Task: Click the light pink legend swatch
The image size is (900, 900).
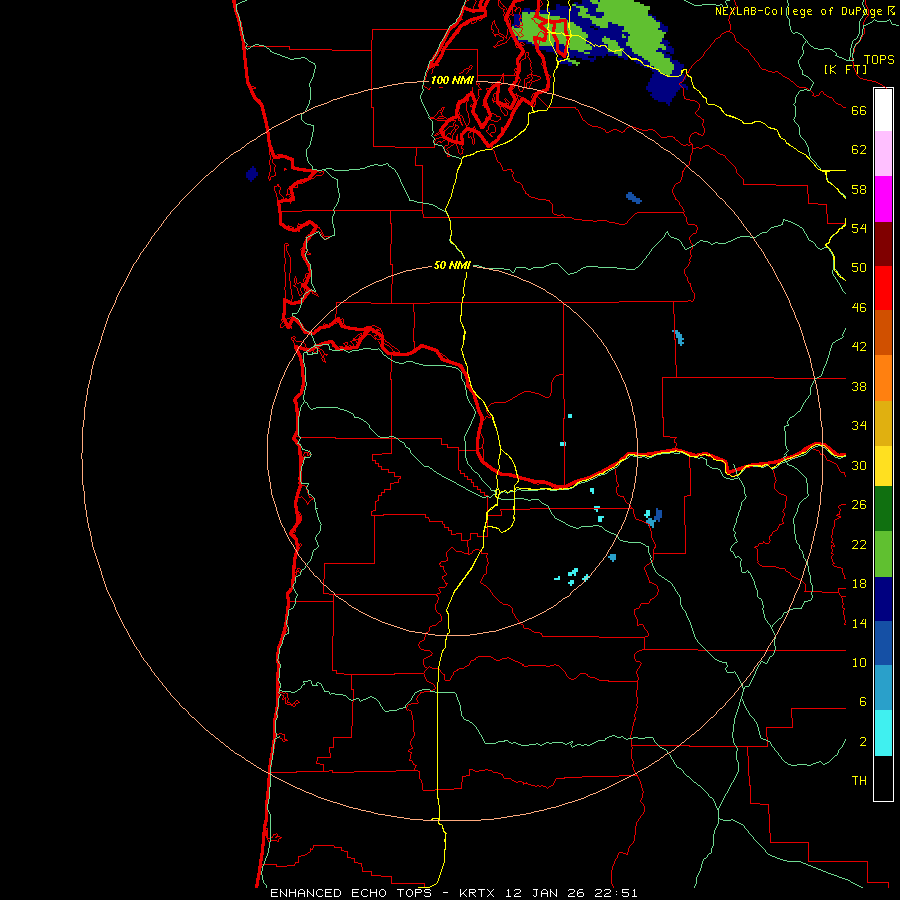Action: (x=883, y=154)
